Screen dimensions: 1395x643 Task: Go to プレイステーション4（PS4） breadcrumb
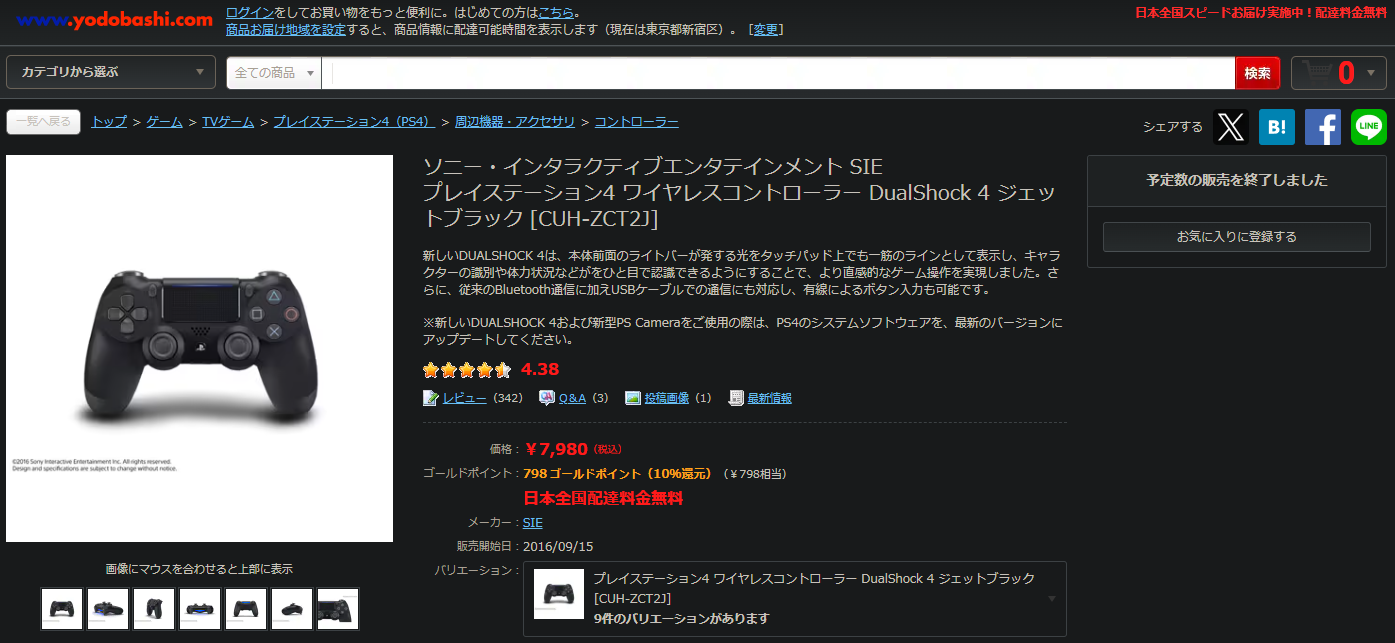coord(354,121)
